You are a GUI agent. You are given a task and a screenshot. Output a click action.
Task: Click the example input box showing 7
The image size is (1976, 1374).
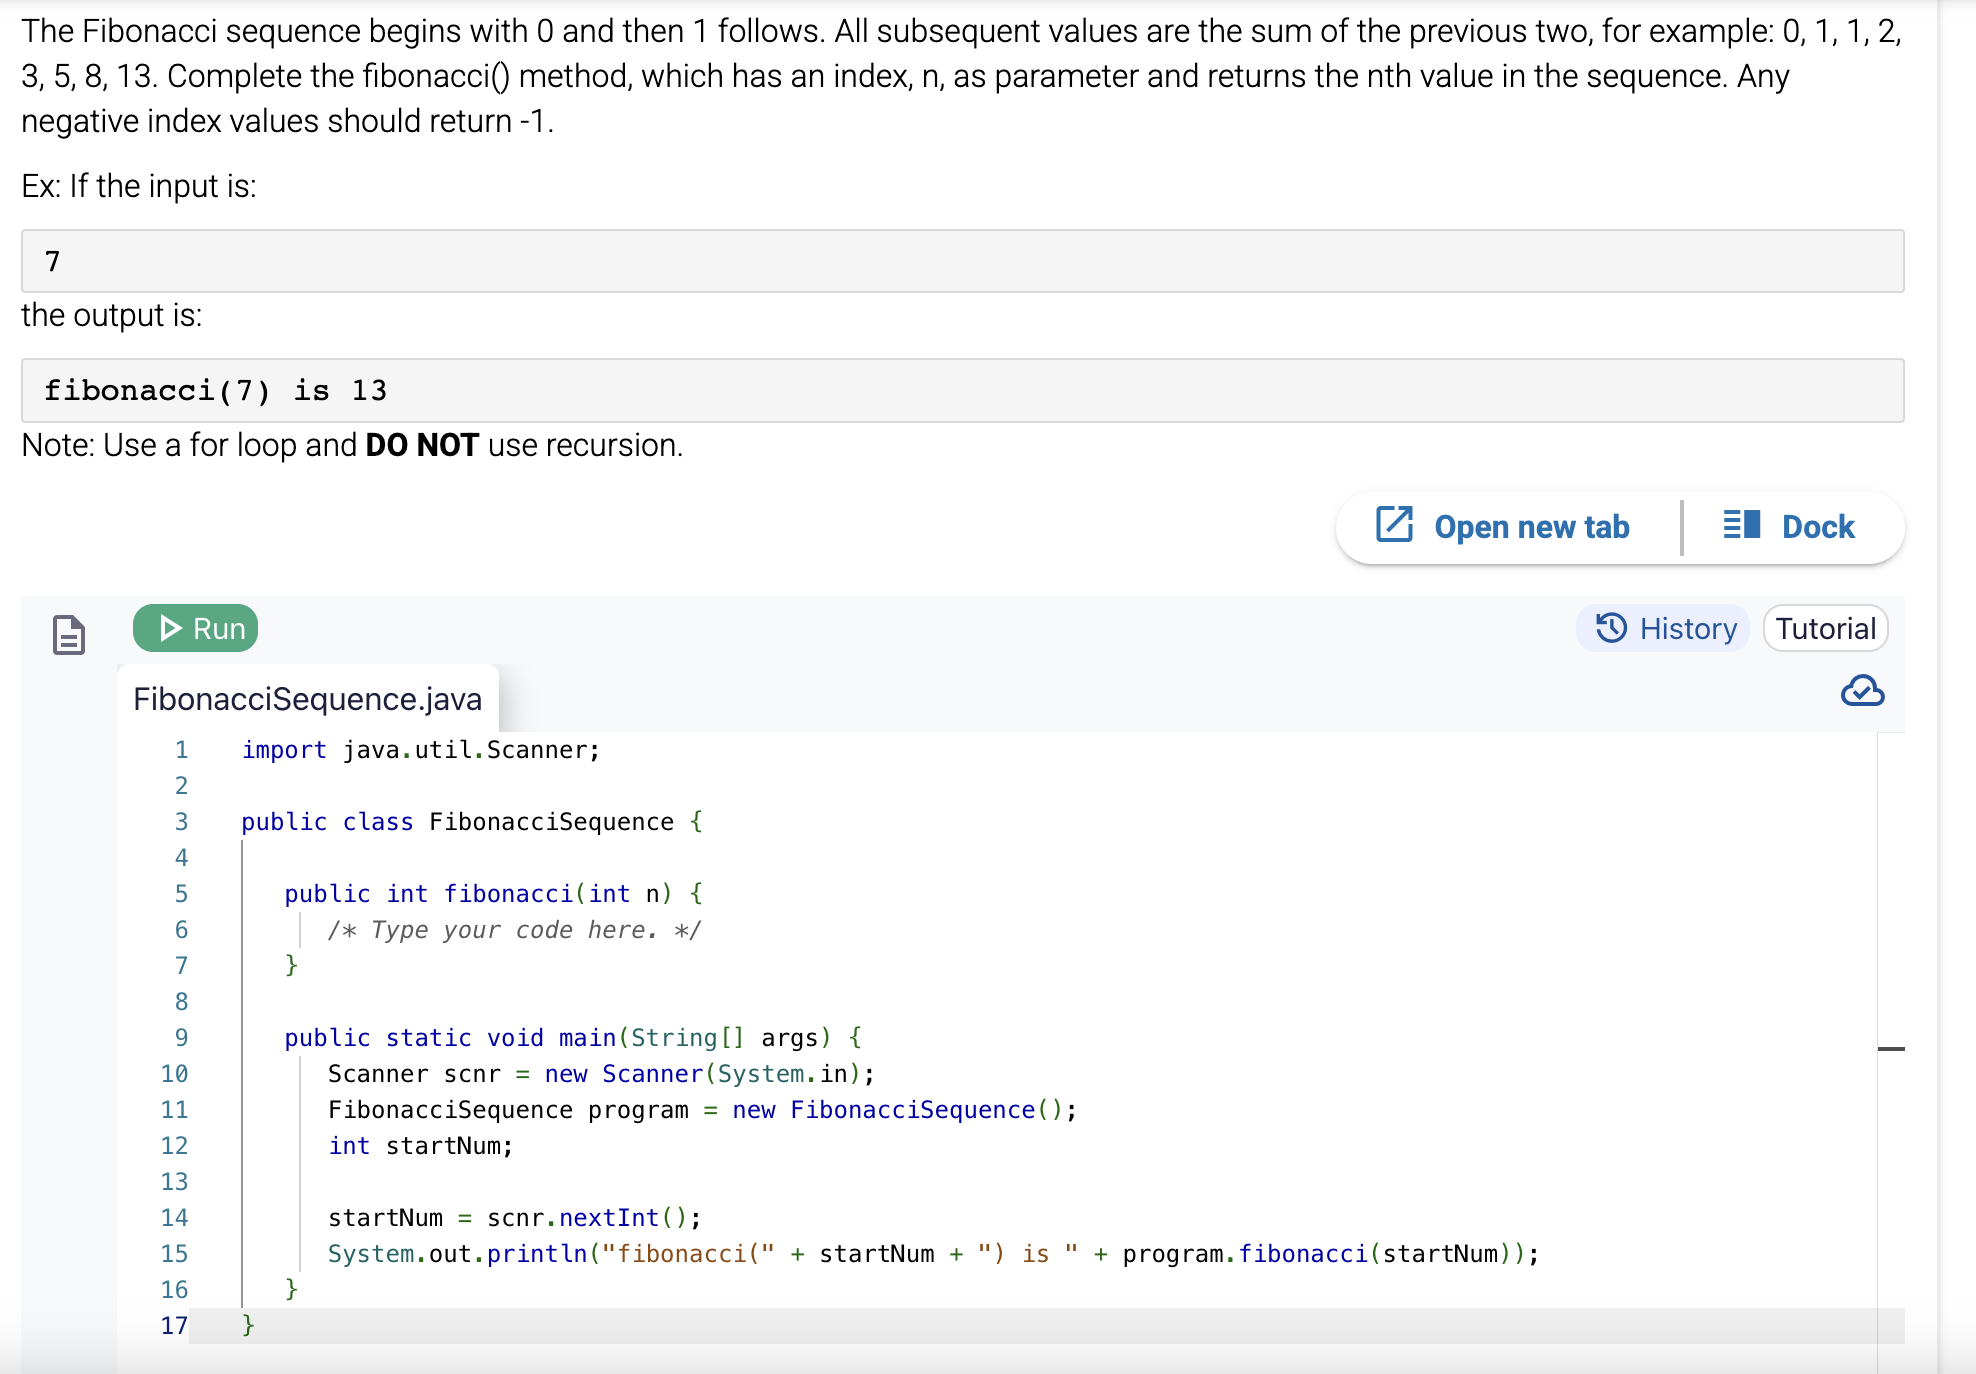(x=962, y=261)
